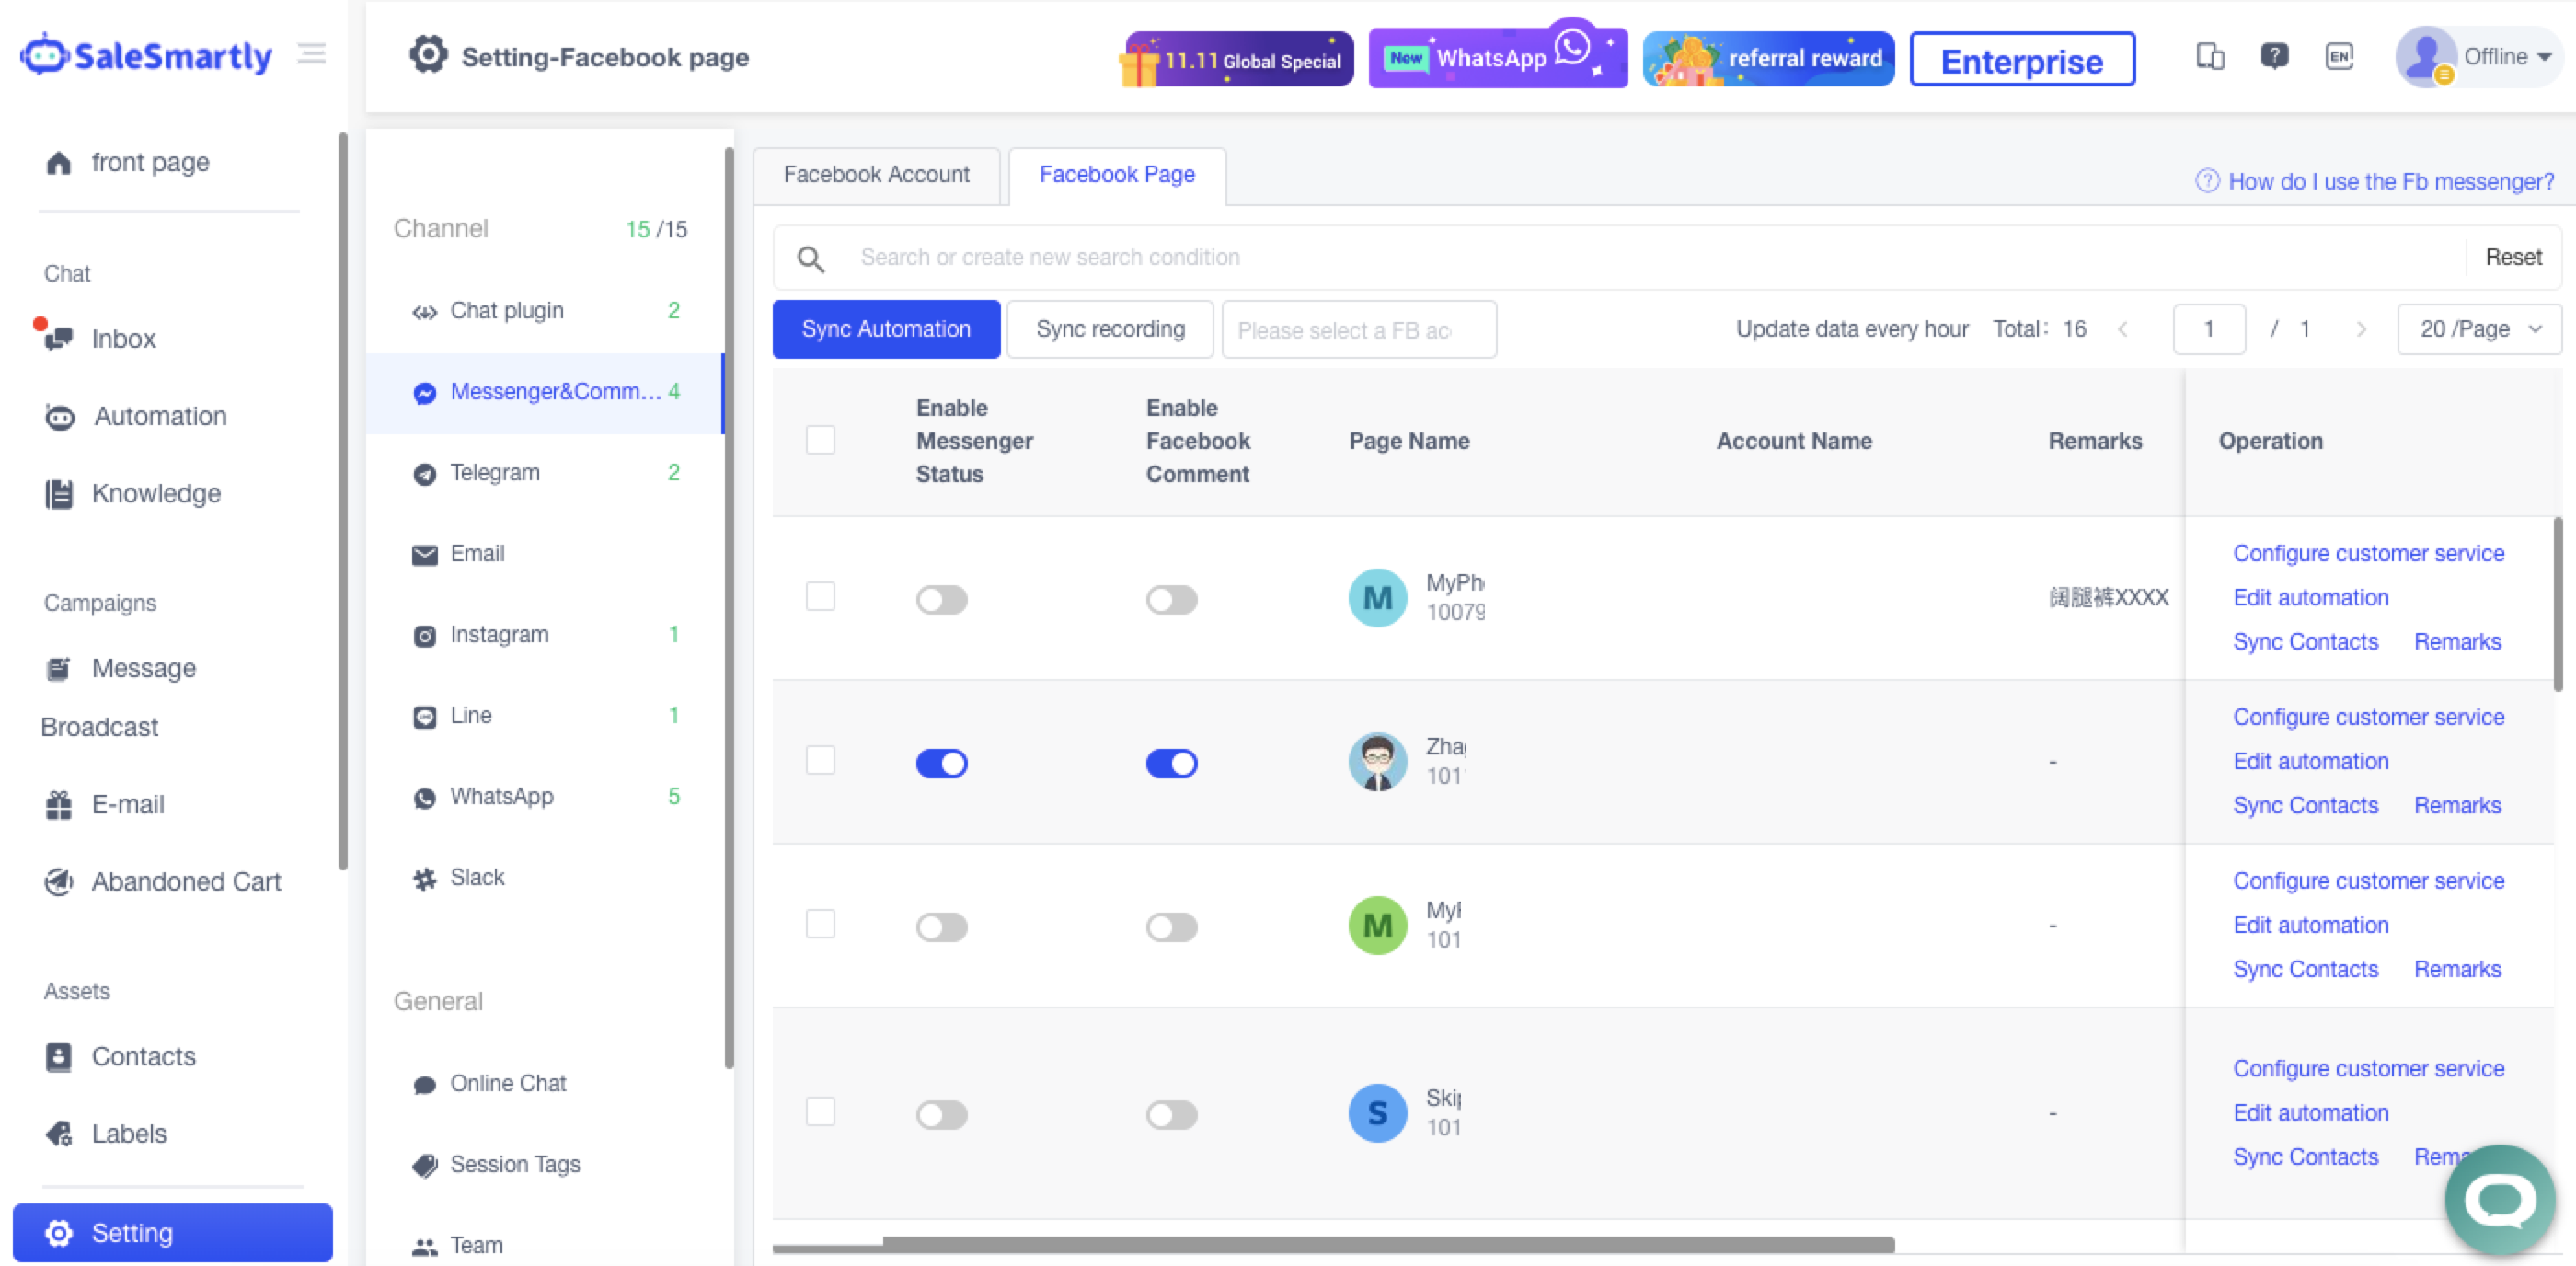The image size is (2576, 1266).
Task: Expand the Offline status dropdown
Action: click(2506, 56)
